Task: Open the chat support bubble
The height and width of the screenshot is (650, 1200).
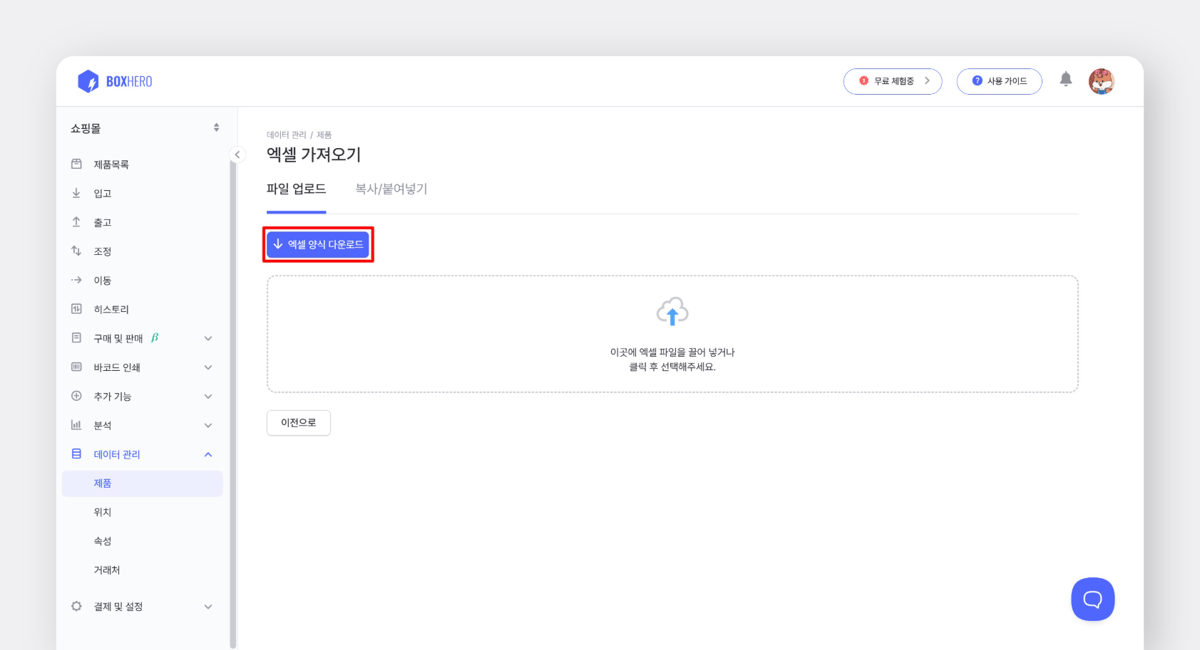Action: coord(1092,599)
